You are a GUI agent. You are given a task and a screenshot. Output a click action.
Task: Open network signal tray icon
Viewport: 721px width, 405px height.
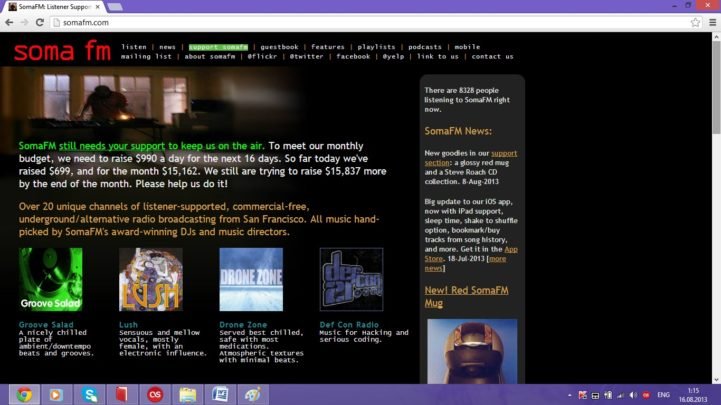pos(621,395)
